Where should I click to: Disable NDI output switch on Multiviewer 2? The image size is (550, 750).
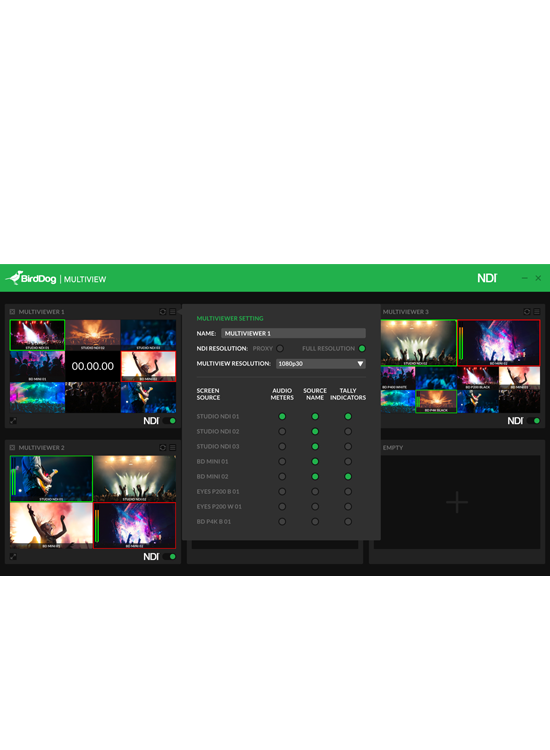click(169, 557)
